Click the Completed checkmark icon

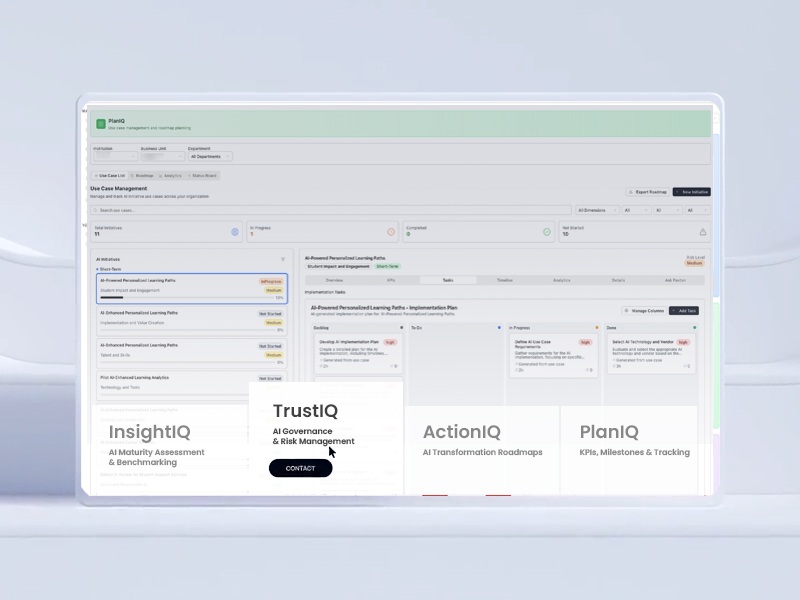coord(547,232)
